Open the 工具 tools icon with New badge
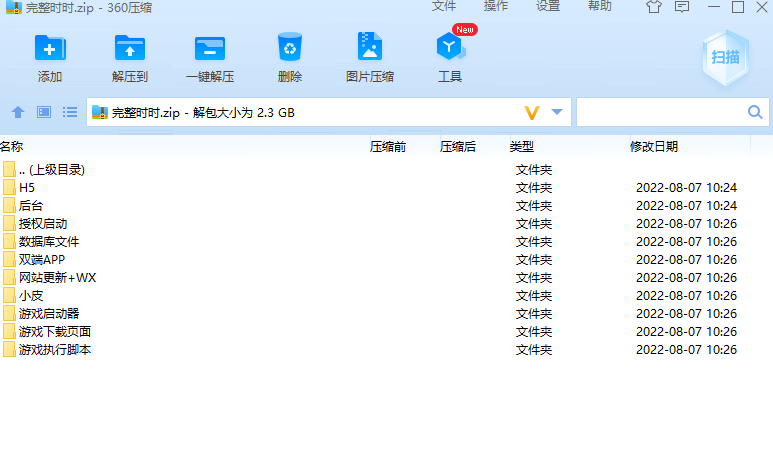This screenshot has height=469, width=773. (450, 46)
